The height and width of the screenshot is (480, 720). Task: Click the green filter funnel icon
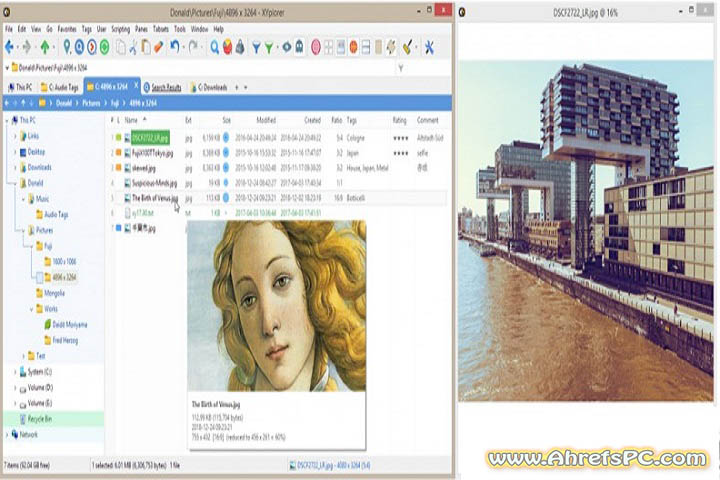tap(269, 47)
